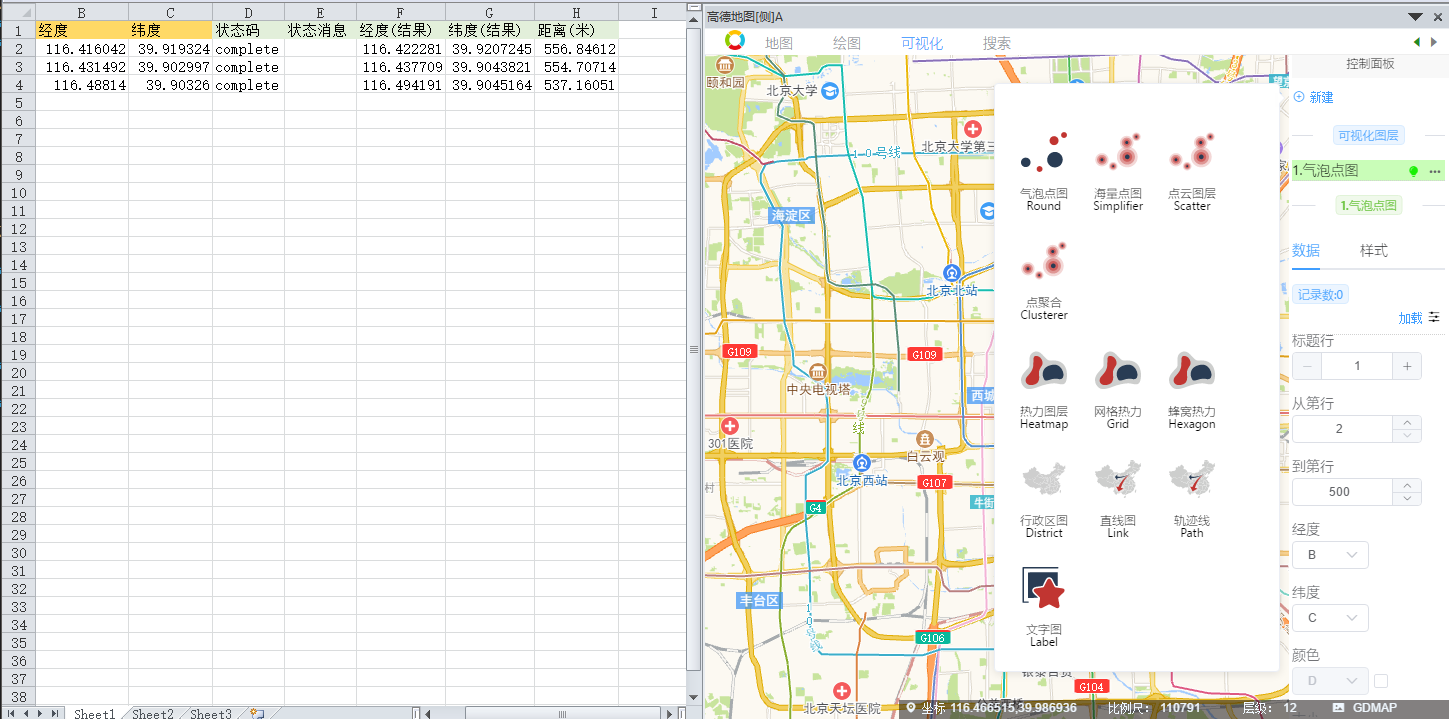
Task: Decrease the 到第行 value with down arrow
Action: tap(1407, 499)
